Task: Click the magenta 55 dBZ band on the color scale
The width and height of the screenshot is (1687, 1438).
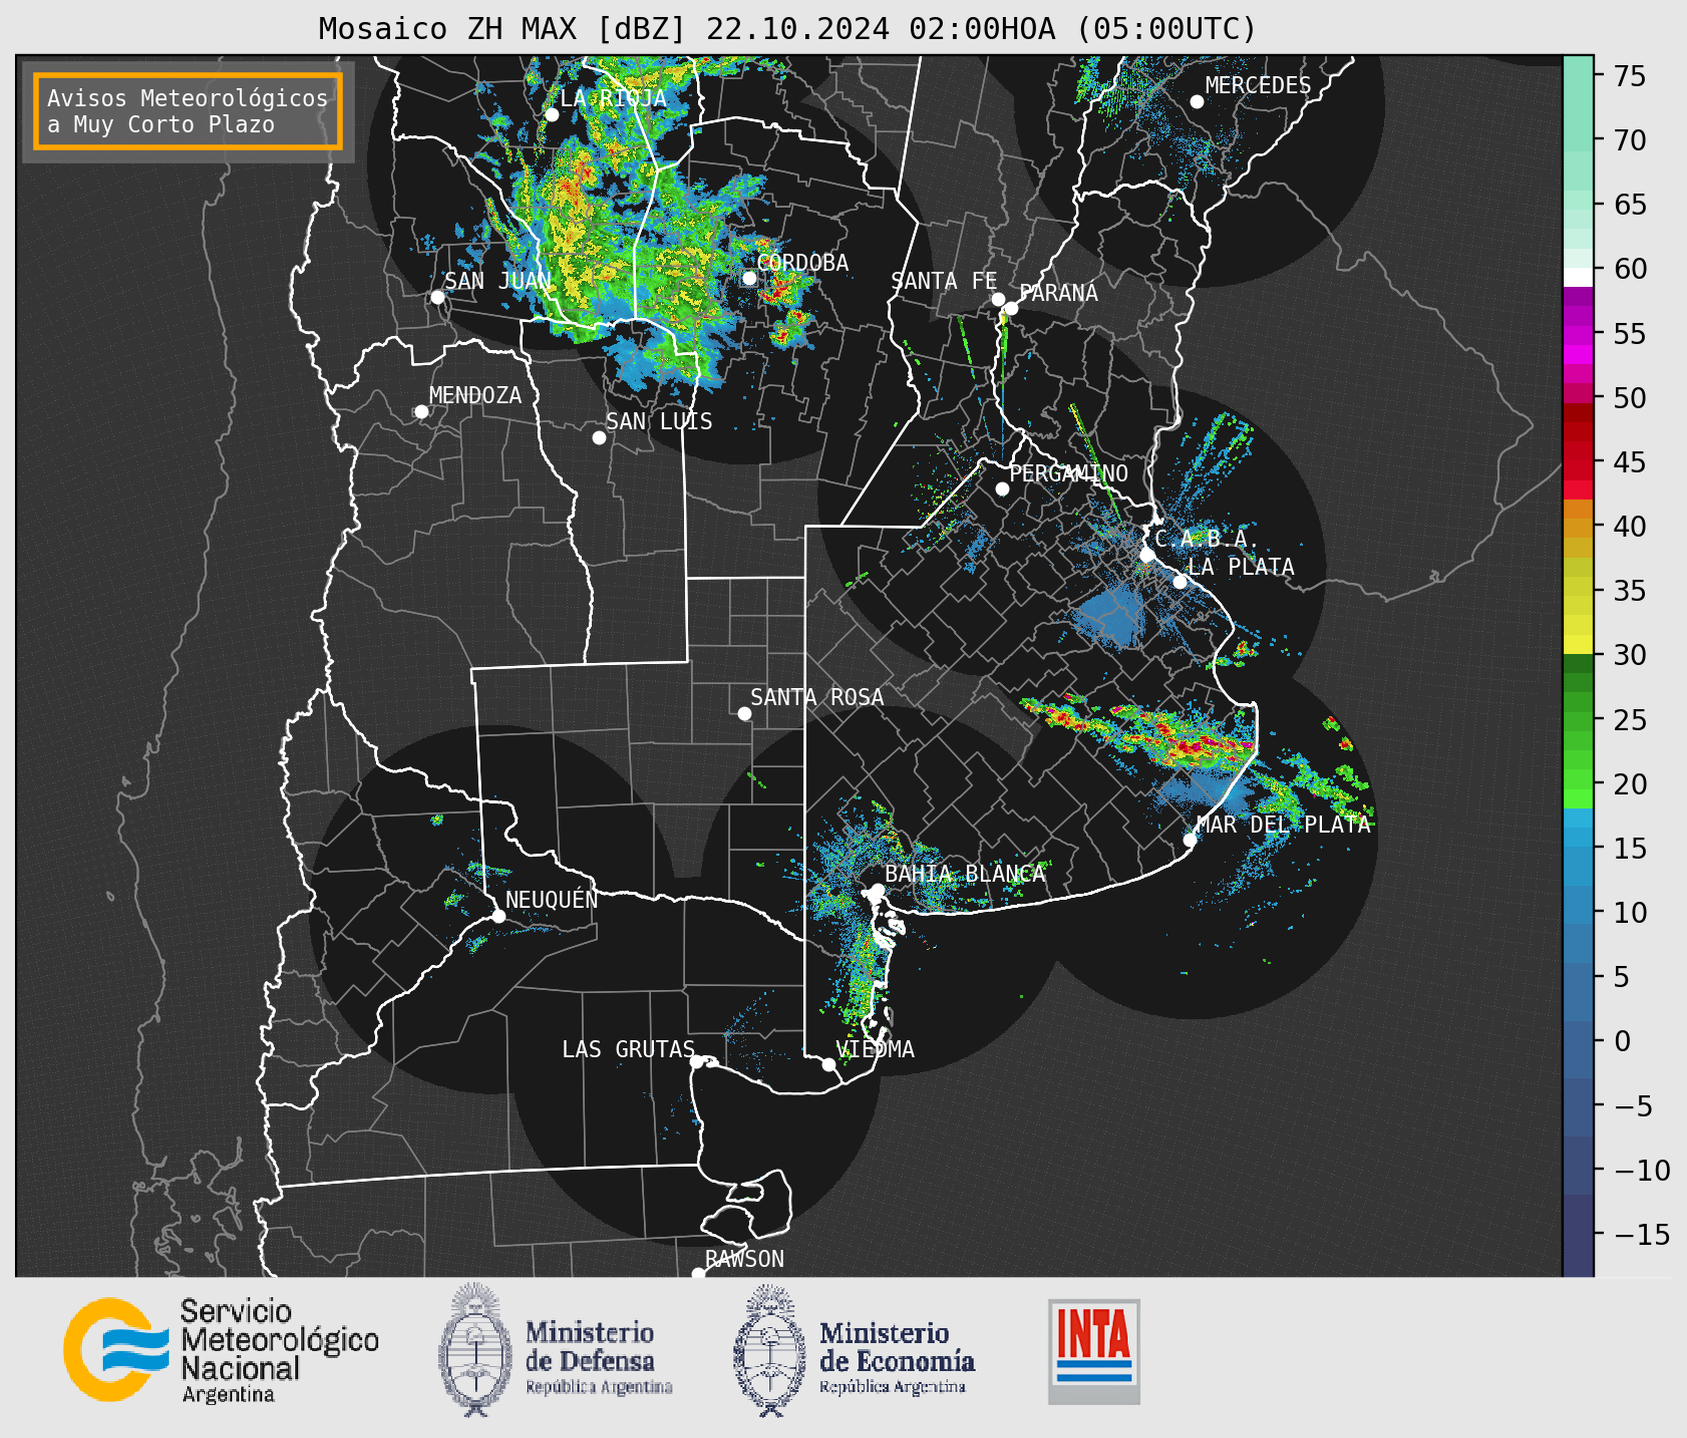Action: pyautogui.click(x=1578, y=333)
